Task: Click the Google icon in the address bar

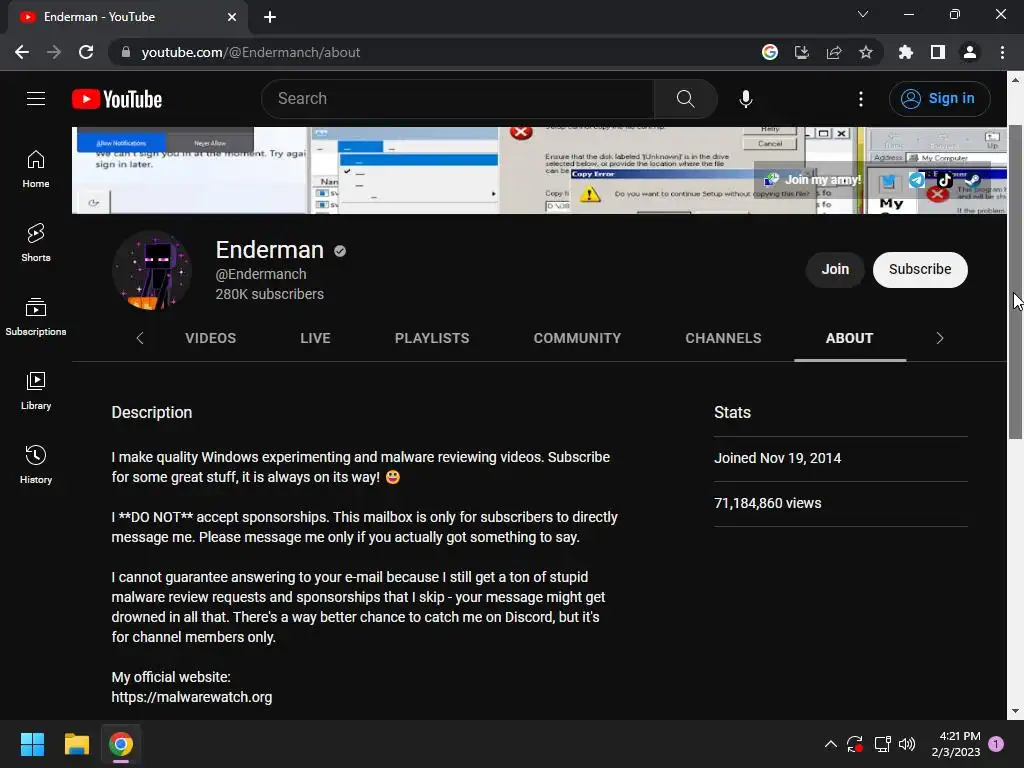Action: coord(770,52)
